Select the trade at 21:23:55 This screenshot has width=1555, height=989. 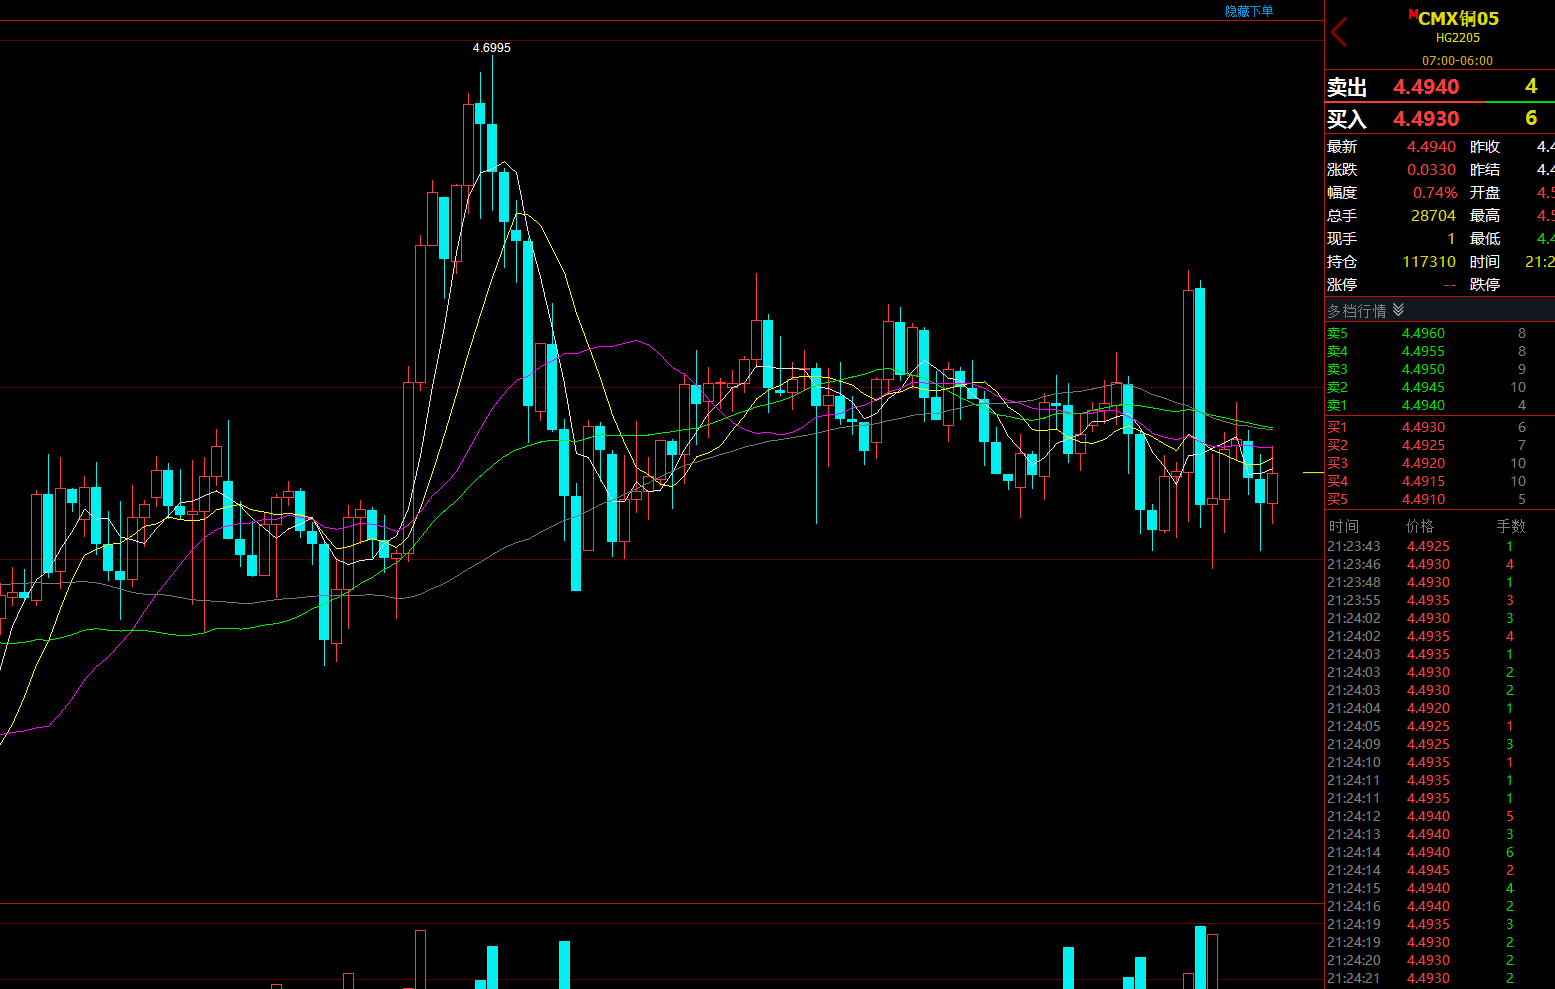(x=1440, y=601)
